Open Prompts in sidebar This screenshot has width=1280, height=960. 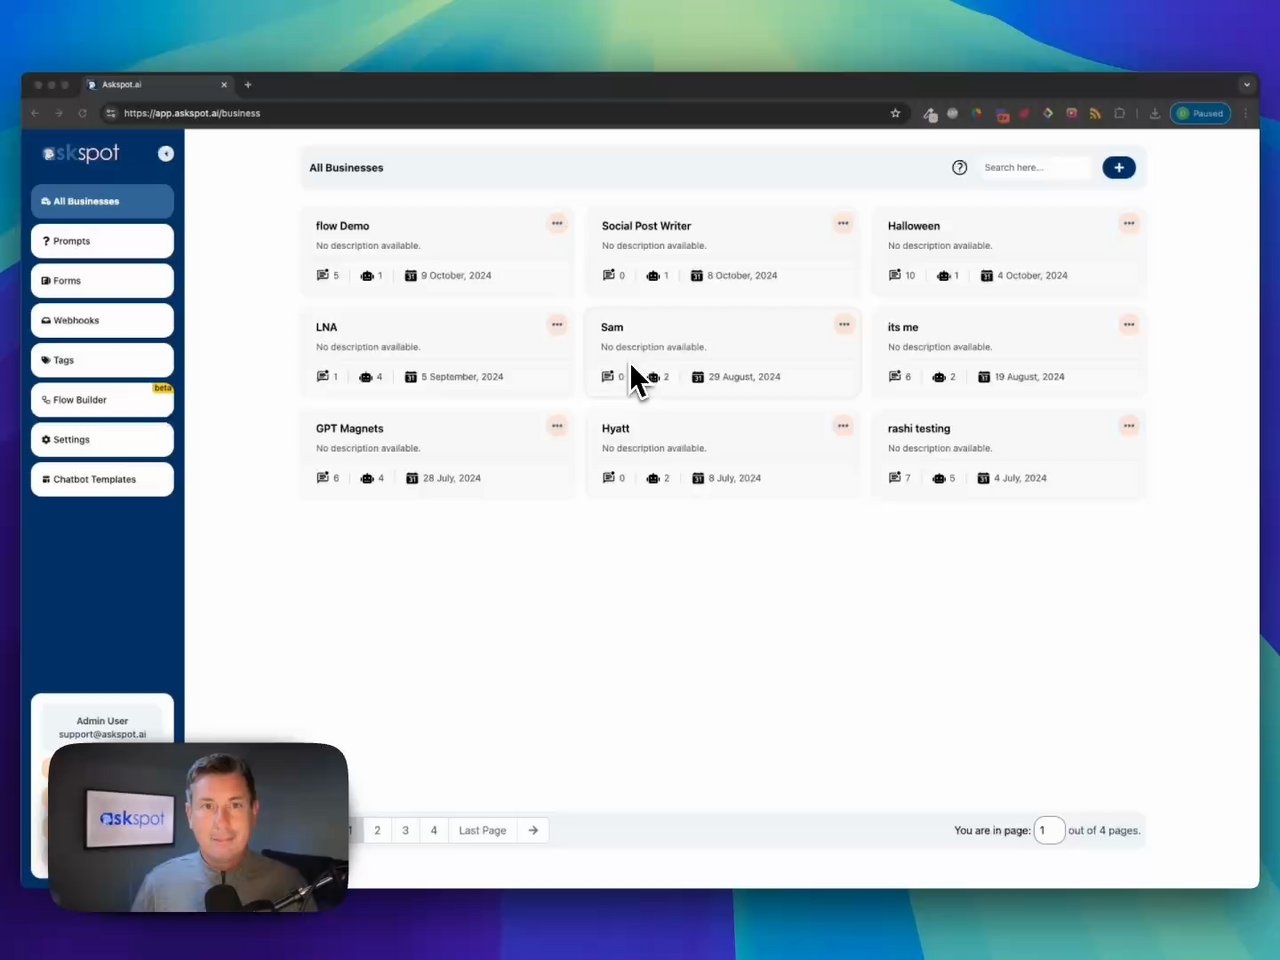[x=102, y=241]
